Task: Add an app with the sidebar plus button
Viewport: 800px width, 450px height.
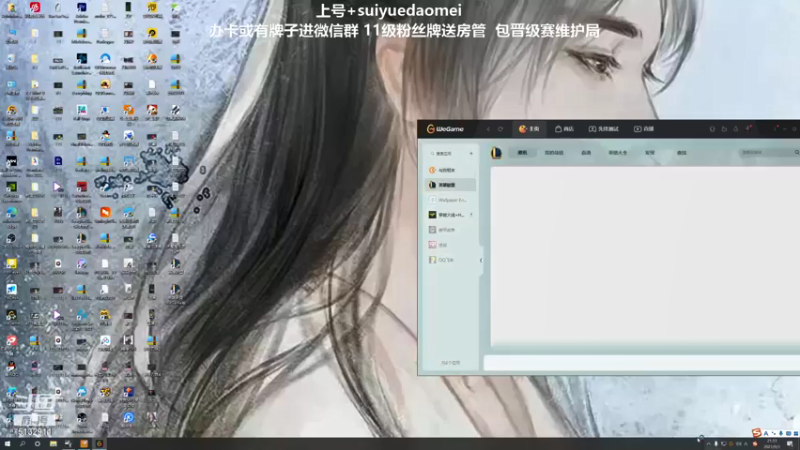Action: pos(471,154)
